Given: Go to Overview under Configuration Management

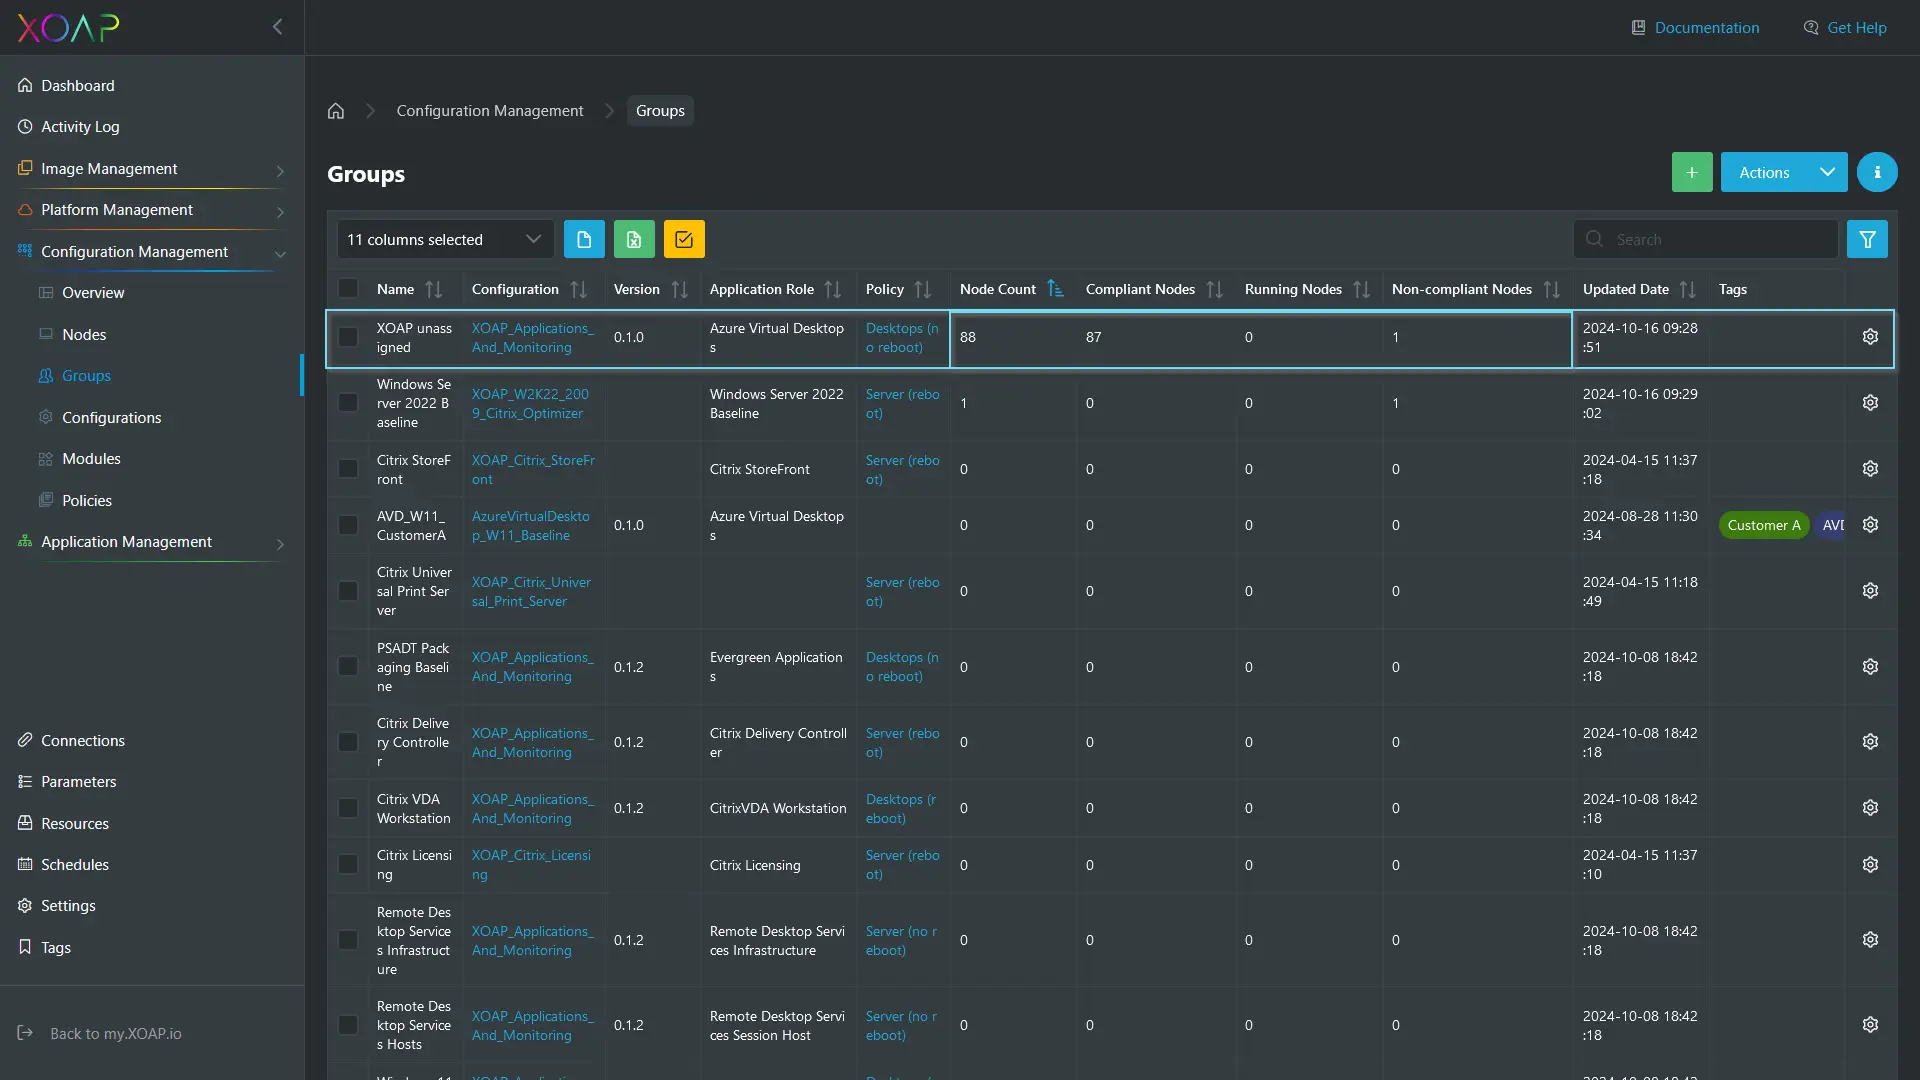Looking at the screenshot, I should click(x=93, y=293).
